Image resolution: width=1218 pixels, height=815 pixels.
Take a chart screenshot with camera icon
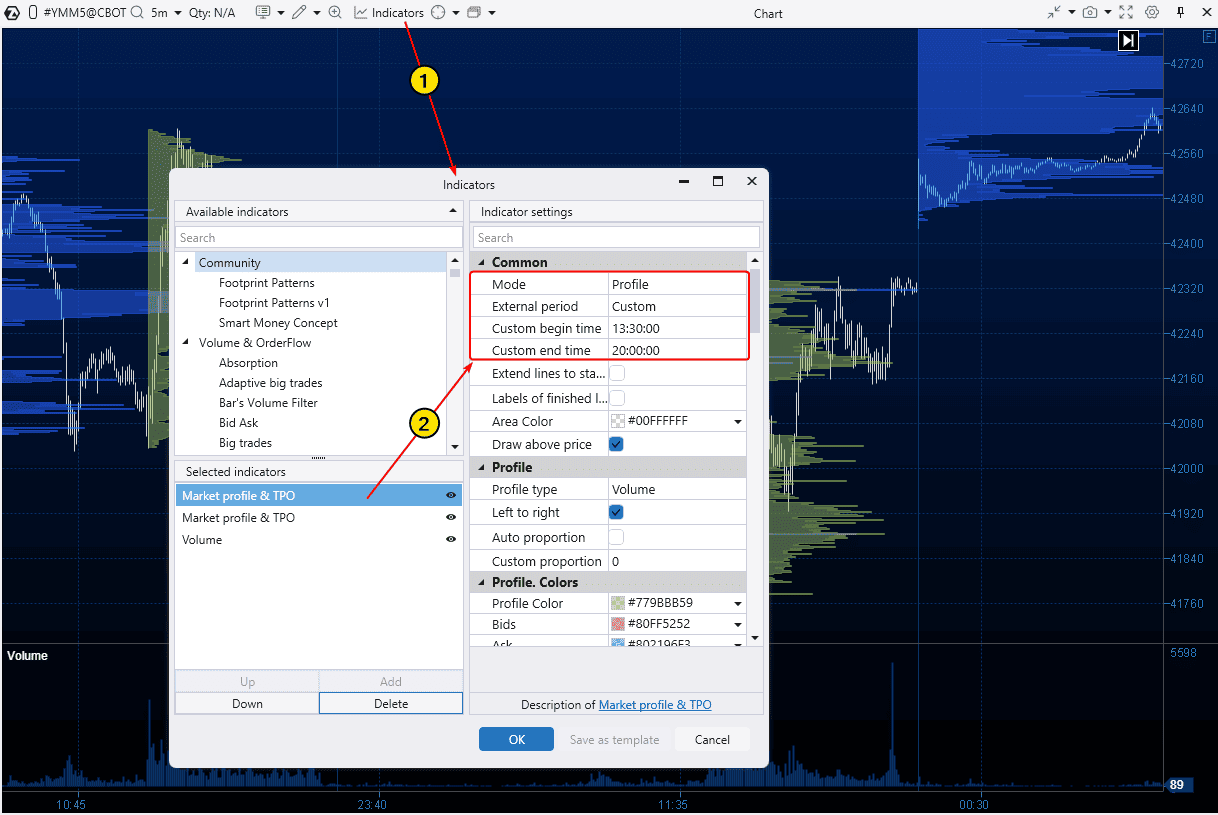point(1090,13)
